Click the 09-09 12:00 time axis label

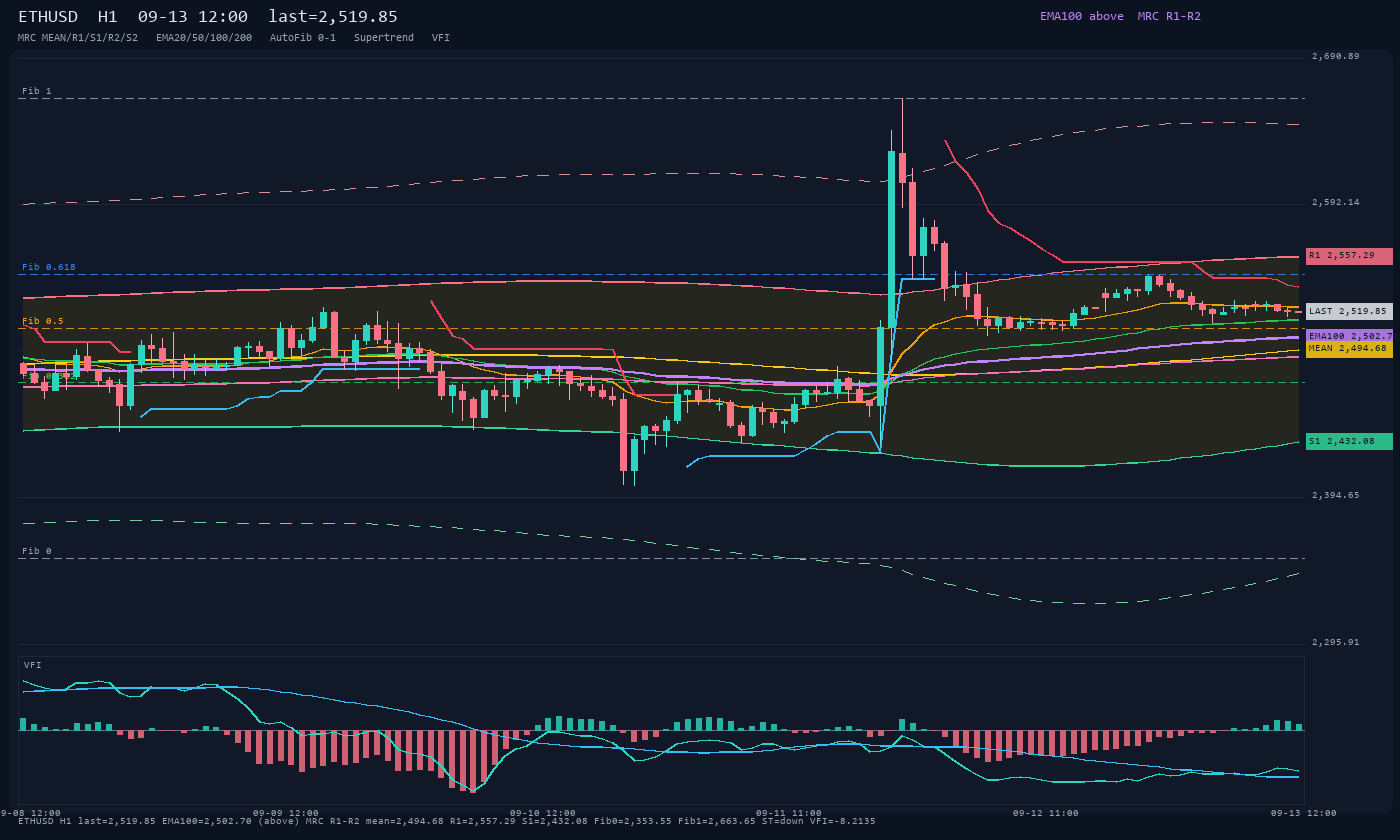[286, 813]
